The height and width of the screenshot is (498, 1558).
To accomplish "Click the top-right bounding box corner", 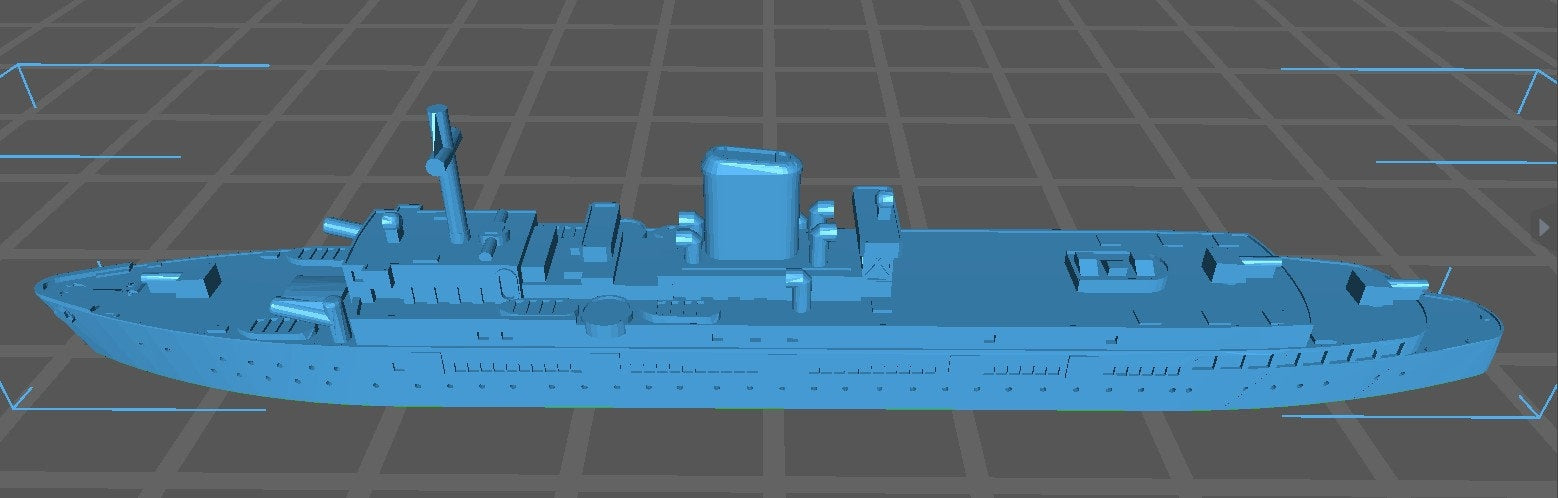I will point(1538,74).
